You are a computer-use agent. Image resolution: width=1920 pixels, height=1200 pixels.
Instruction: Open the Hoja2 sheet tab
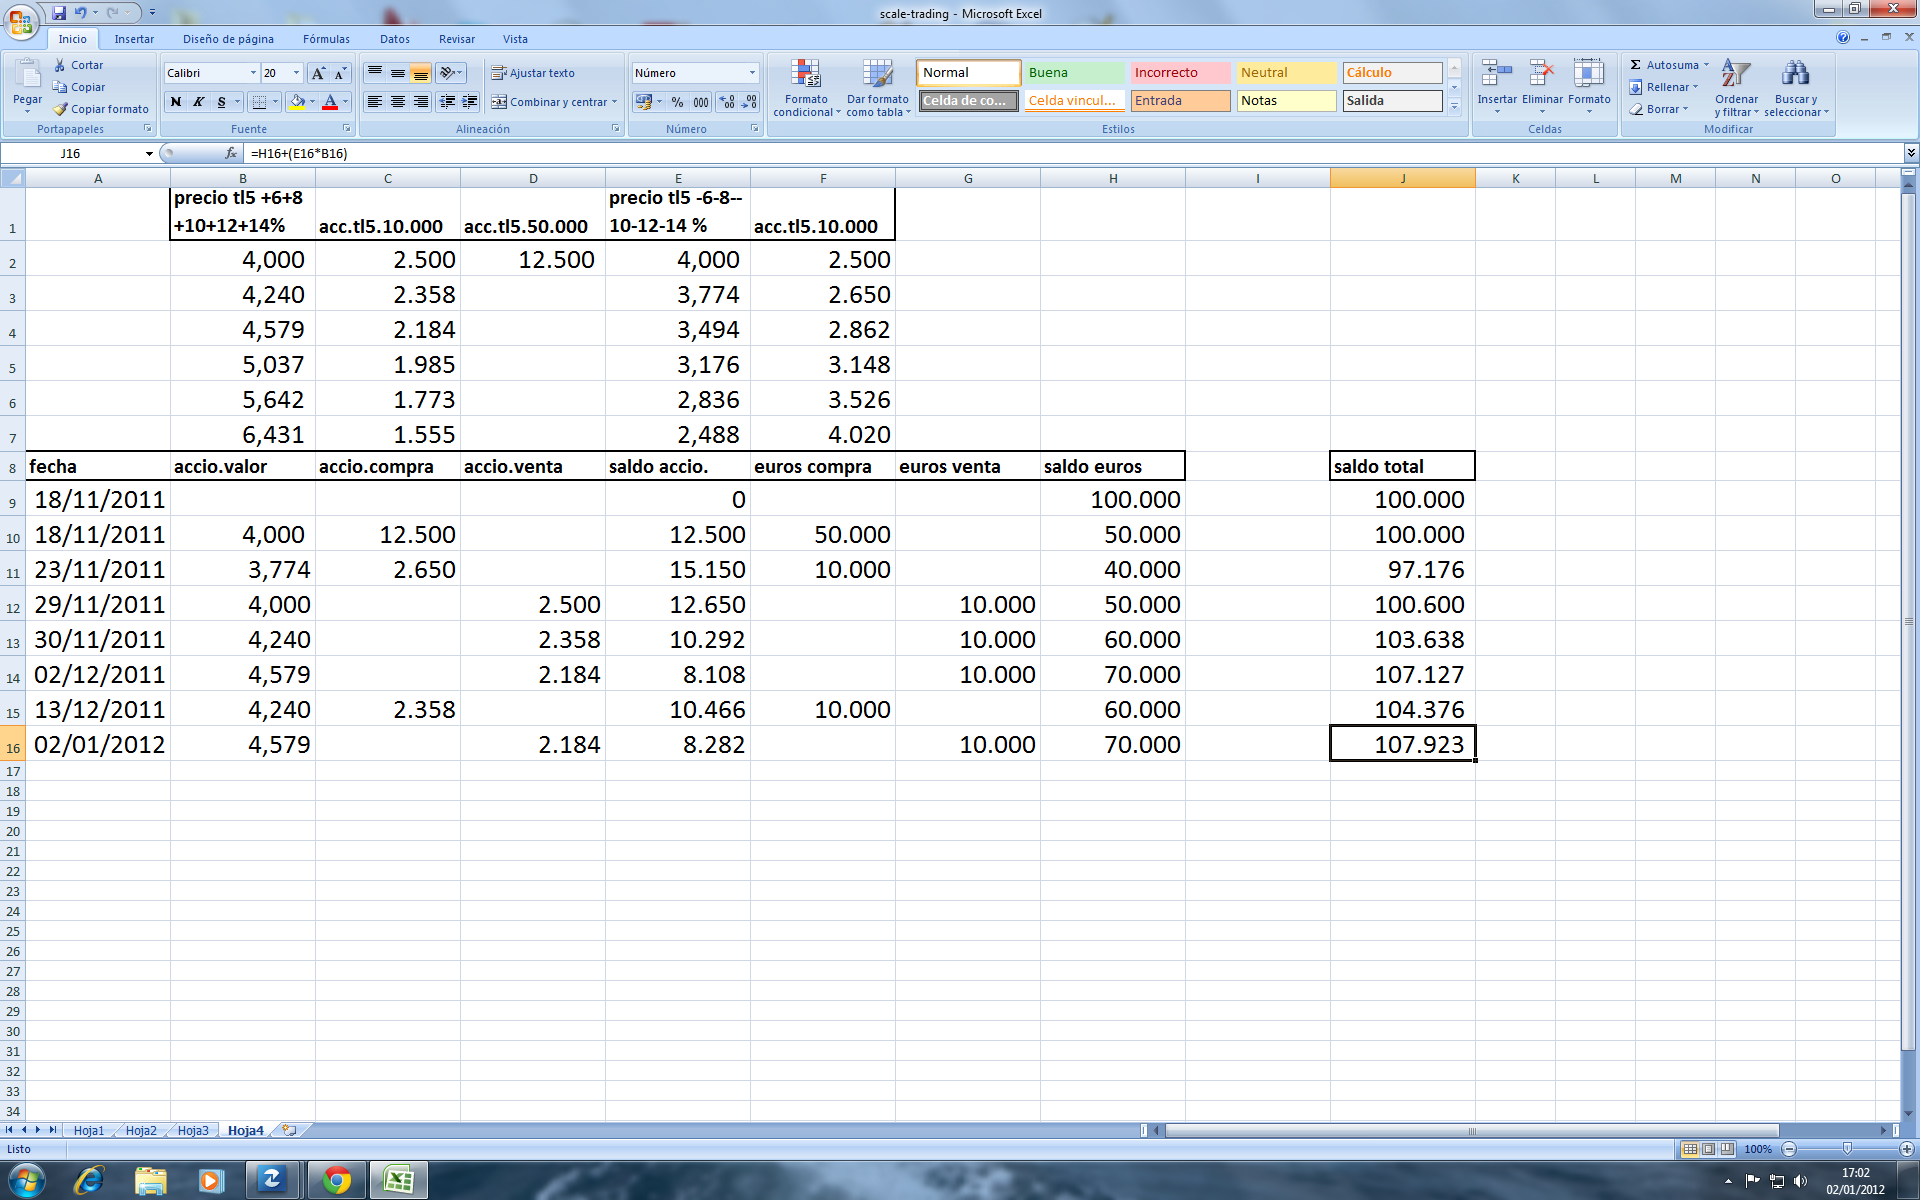coord(141,1130)
